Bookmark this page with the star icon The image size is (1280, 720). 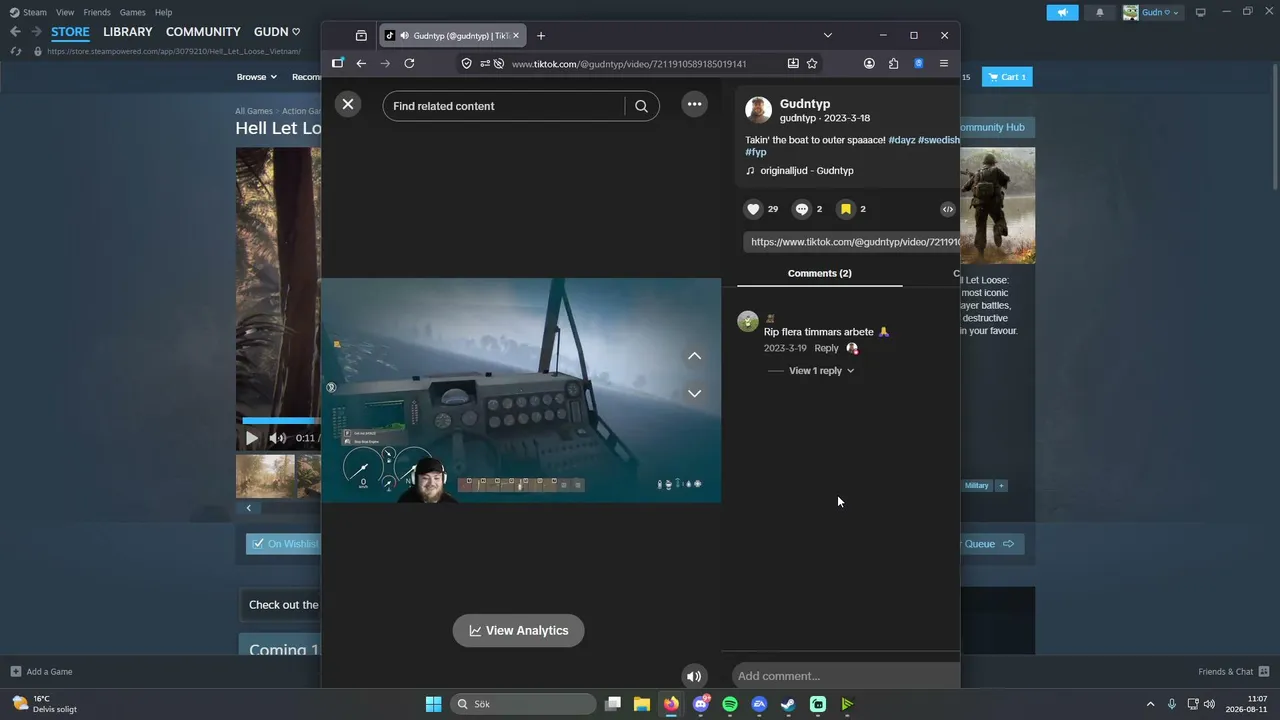click(x=812, y=64)
